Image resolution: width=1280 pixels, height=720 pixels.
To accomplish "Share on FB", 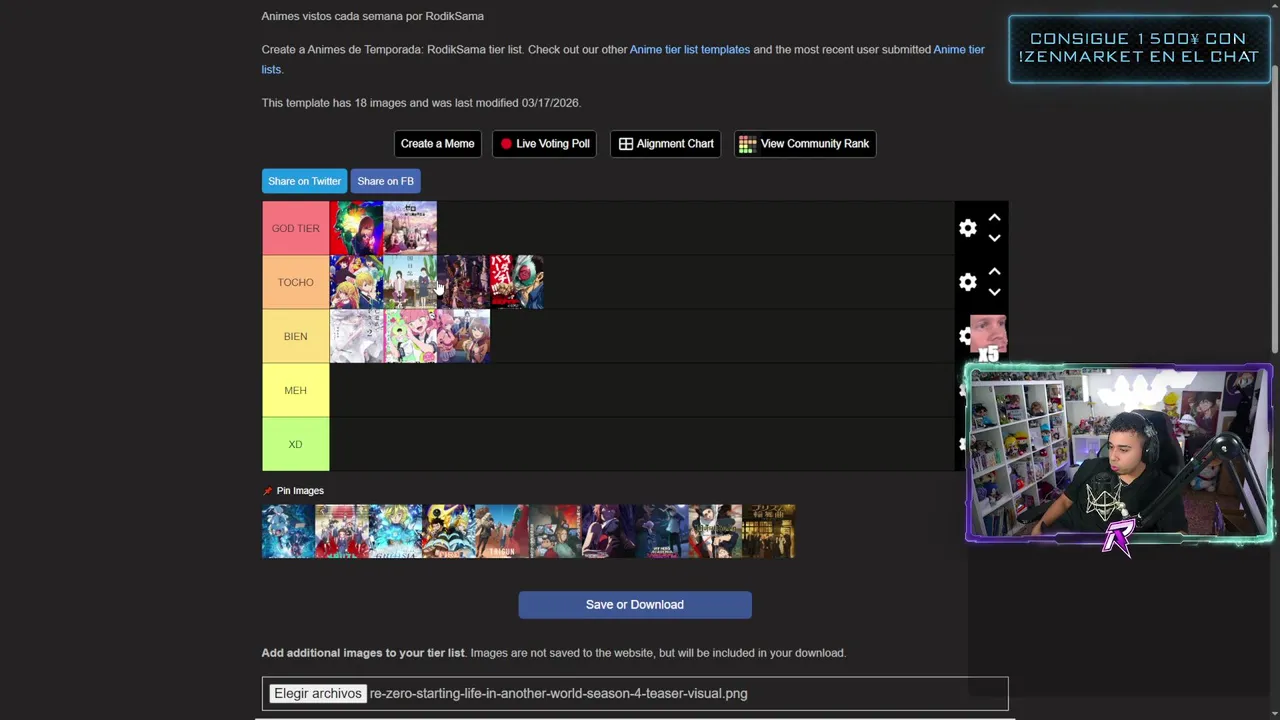I will coord(385,181).
